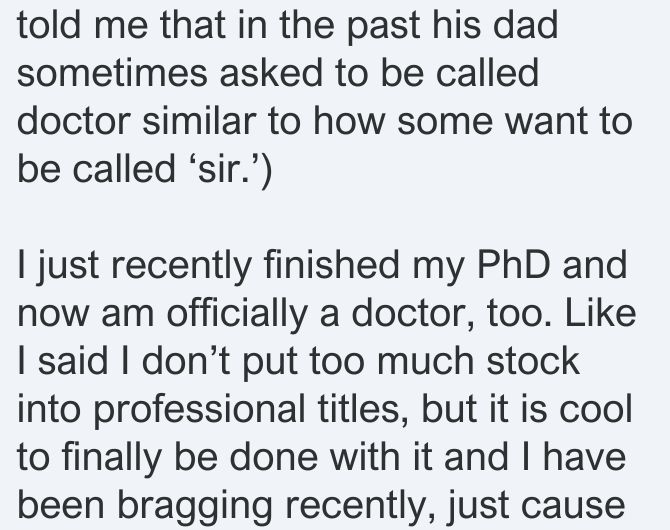
Task: Click the word 'bragging' in last line
Action: pyautogui.click(x=194, y=506)
